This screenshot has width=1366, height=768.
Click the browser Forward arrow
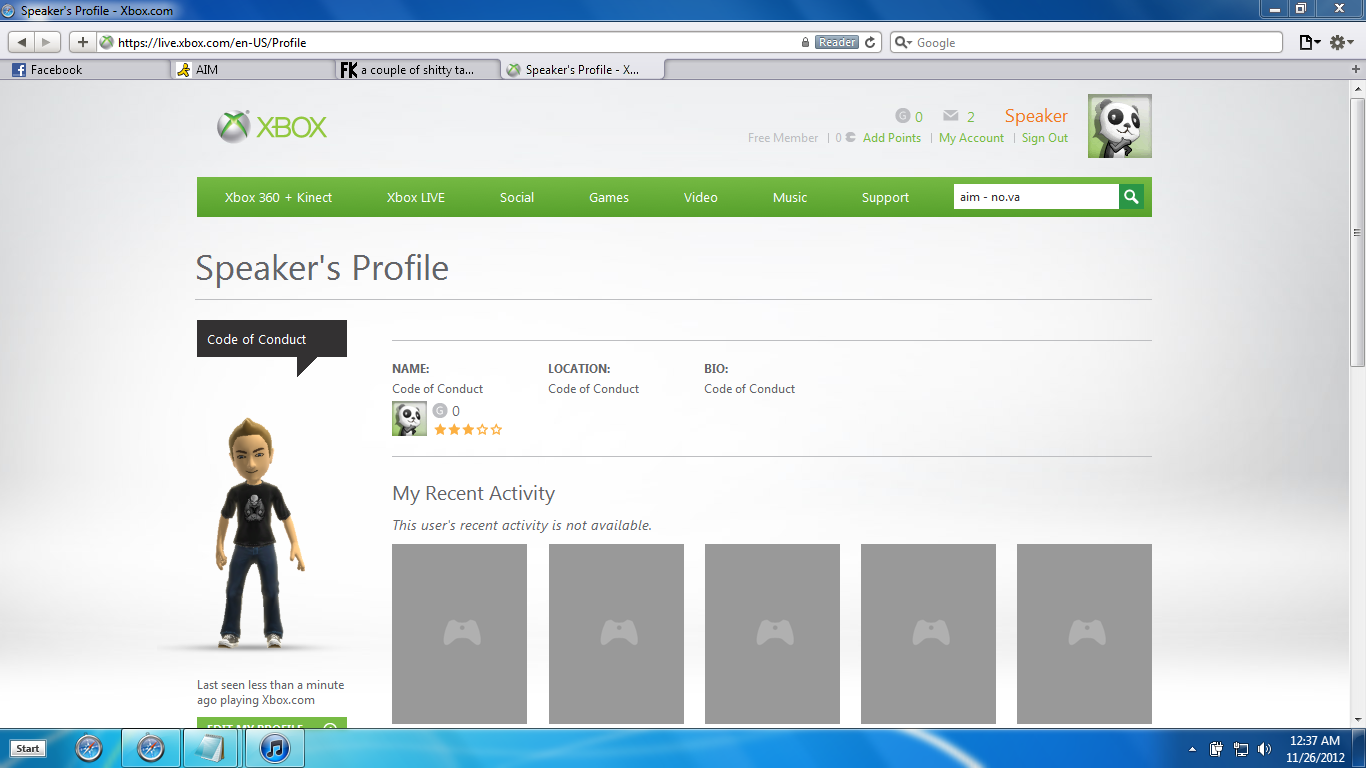47,42
